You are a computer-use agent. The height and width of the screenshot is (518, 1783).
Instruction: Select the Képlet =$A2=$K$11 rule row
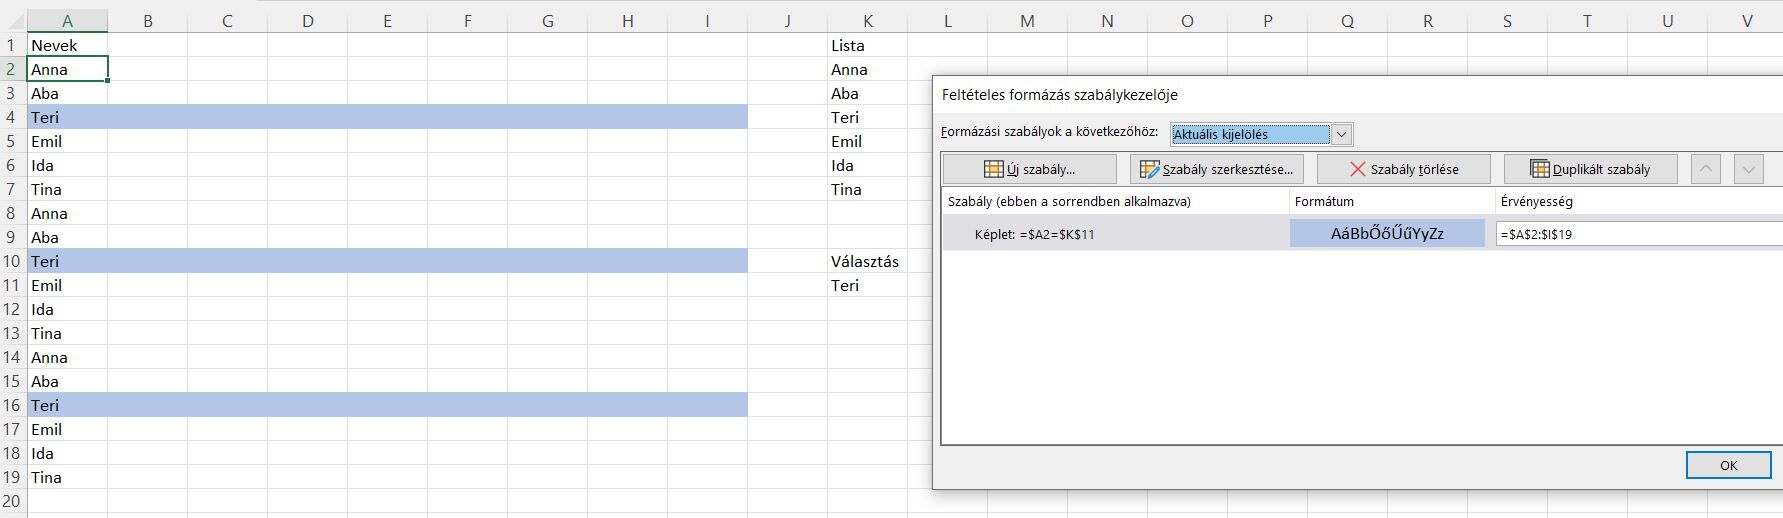click(x=1115, y=234)
